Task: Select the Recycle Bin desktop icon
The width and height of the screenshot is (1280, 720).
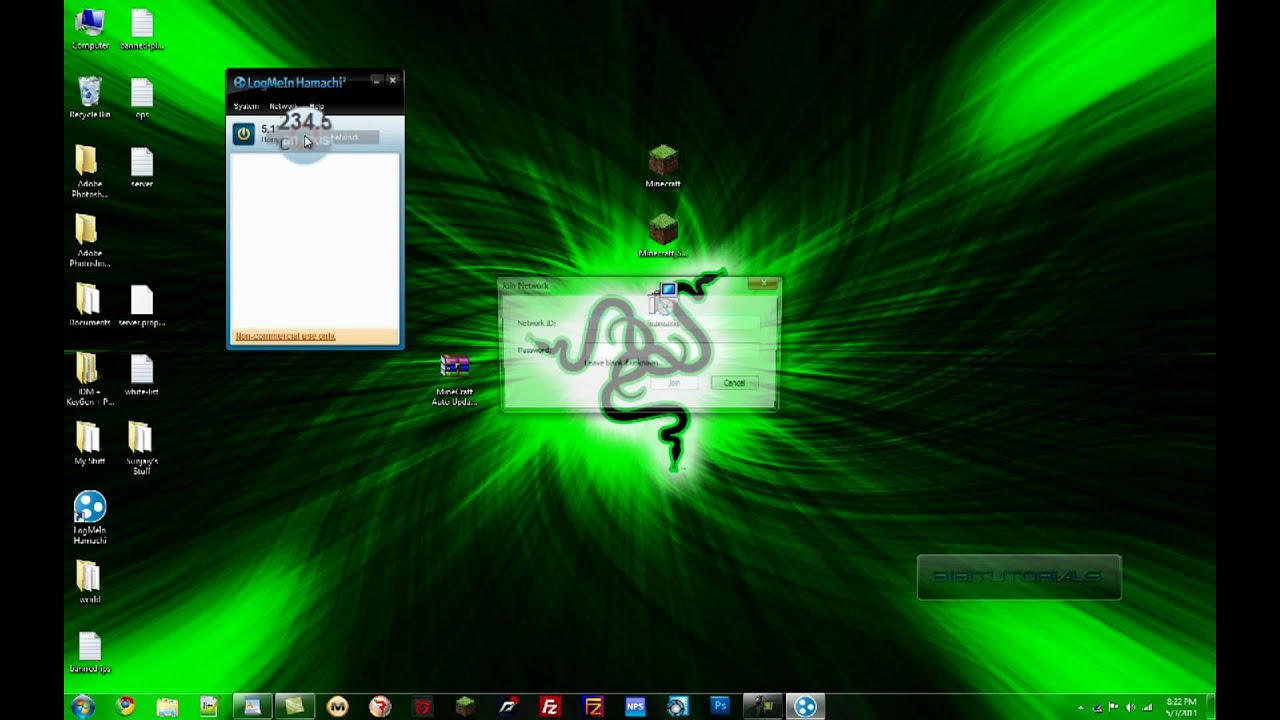Action: pos(89,98)
